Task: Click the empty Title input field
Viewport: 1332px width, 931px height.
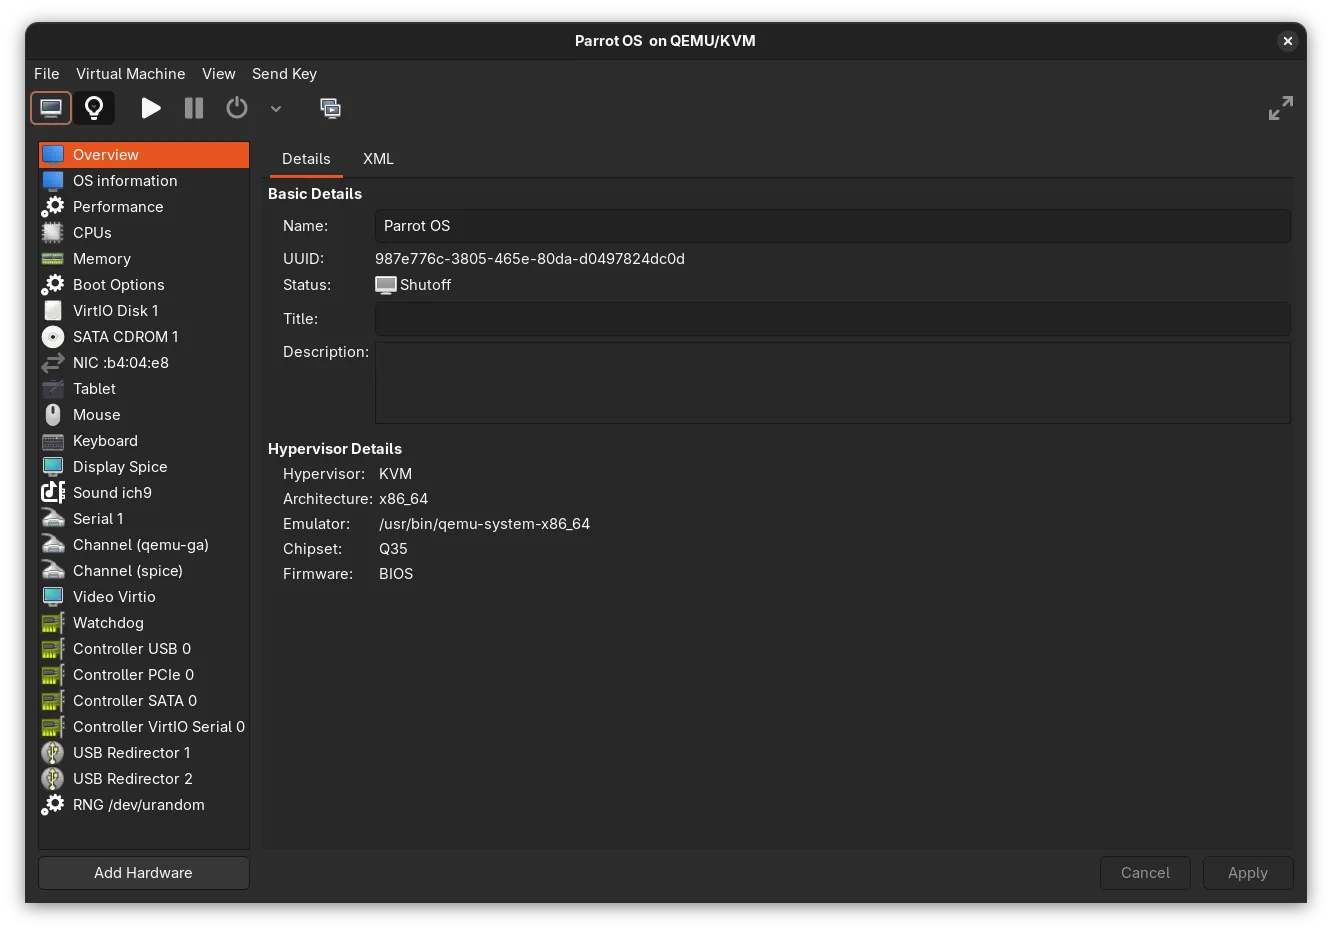Action: click(x=833, y=319)
